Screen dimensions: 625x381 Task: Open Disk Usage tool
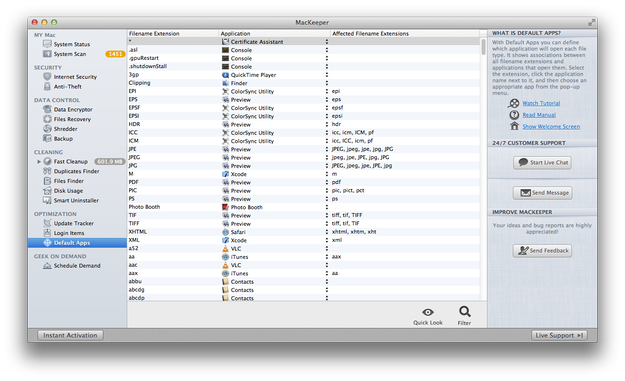click(x=68, y=191)
